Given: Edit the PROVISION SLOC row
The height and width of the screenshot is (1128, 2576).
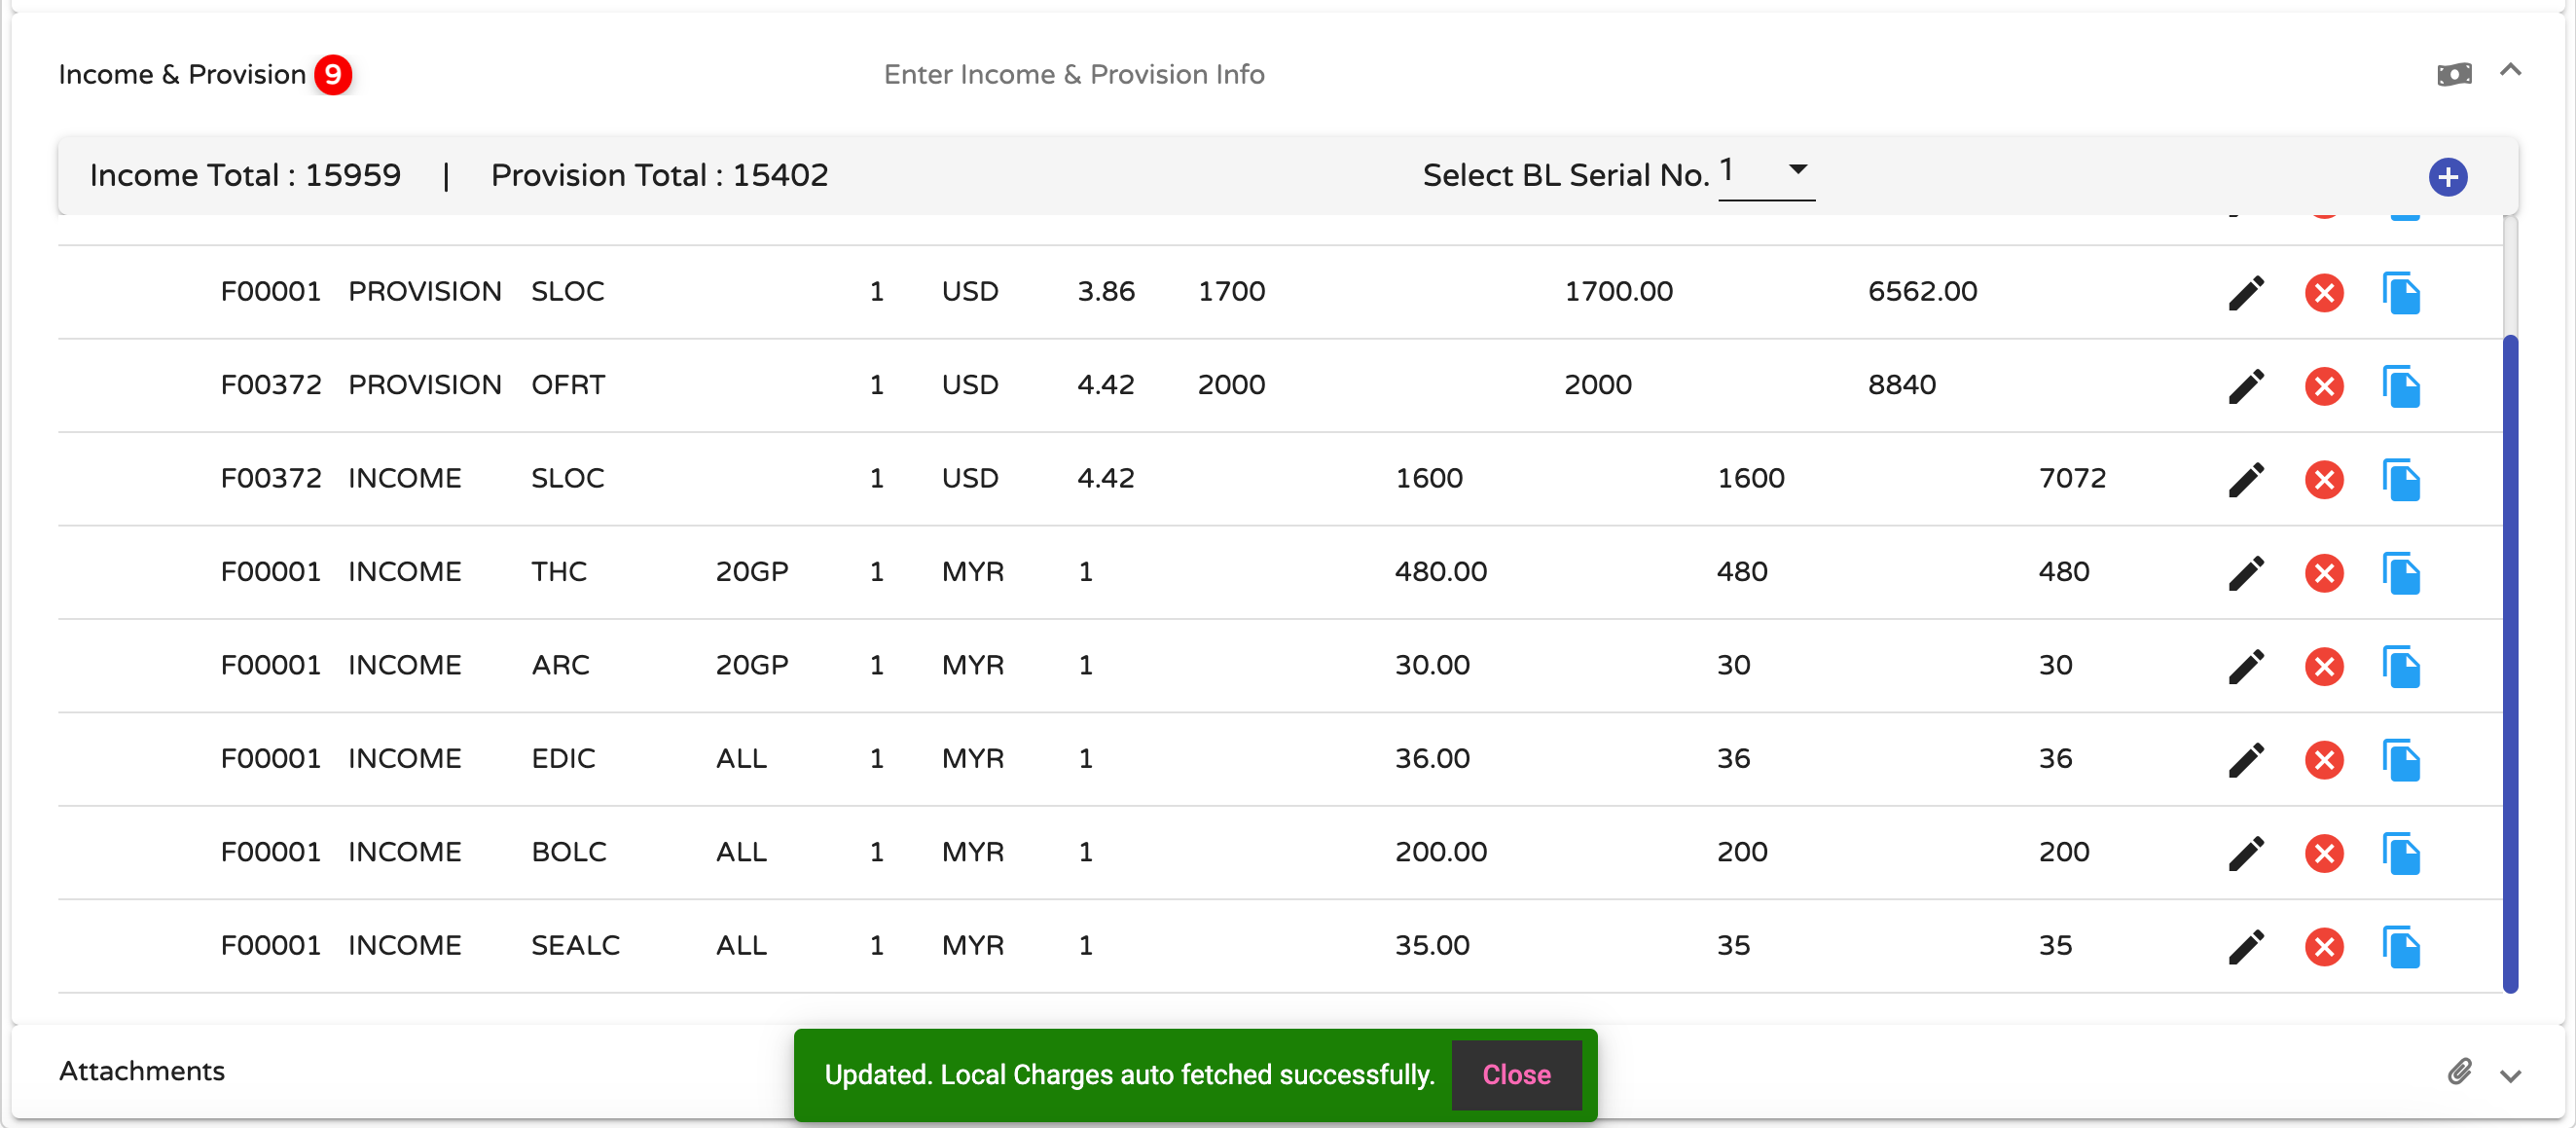Looking at the screenshot, I should pyautogui.click(x=2246, y=293).
